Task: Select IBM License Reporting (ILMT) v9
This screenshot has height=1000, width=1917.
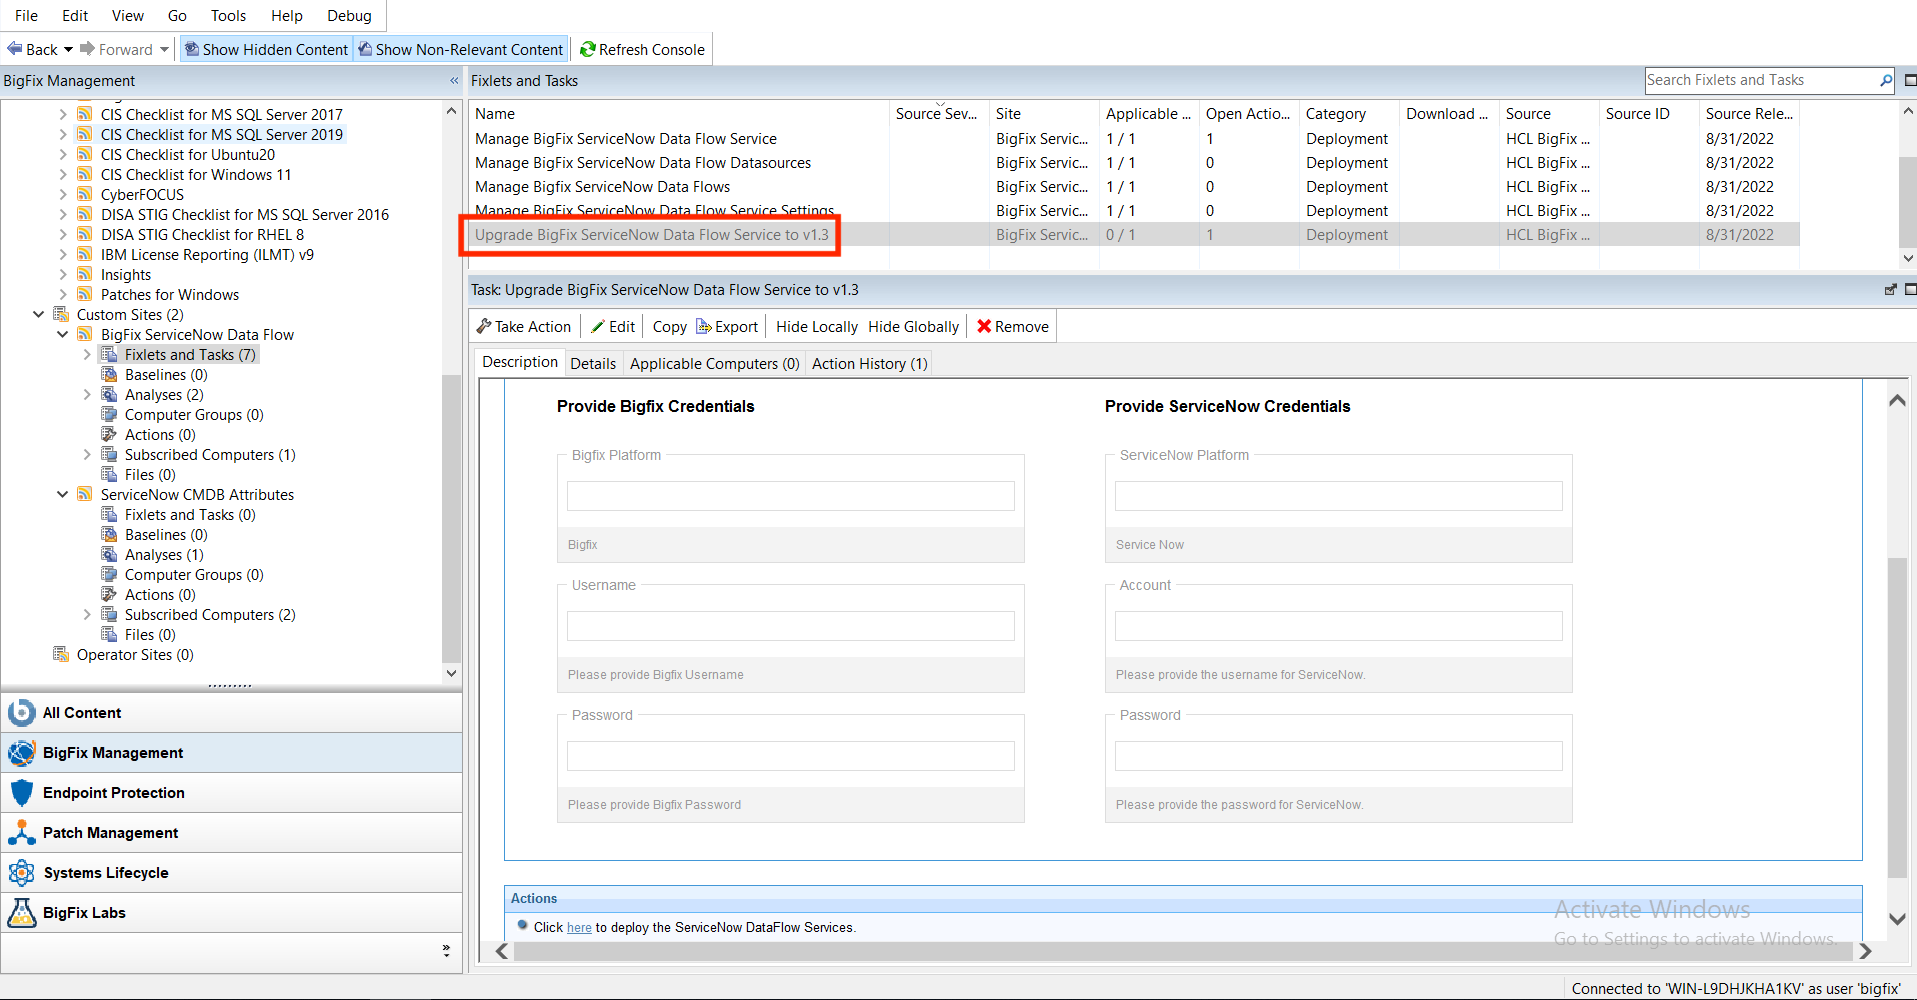Action: click(207, 255)
